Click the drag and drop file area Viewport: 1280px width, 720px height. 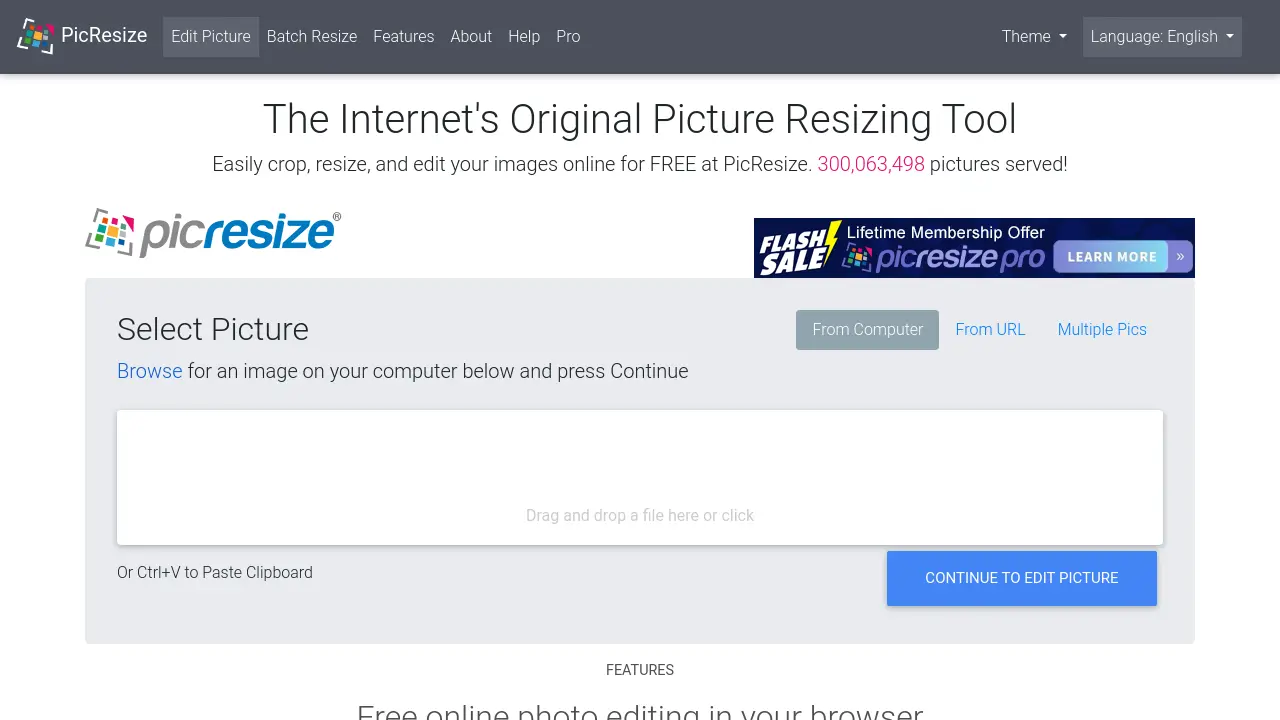[x=640, y=478]
